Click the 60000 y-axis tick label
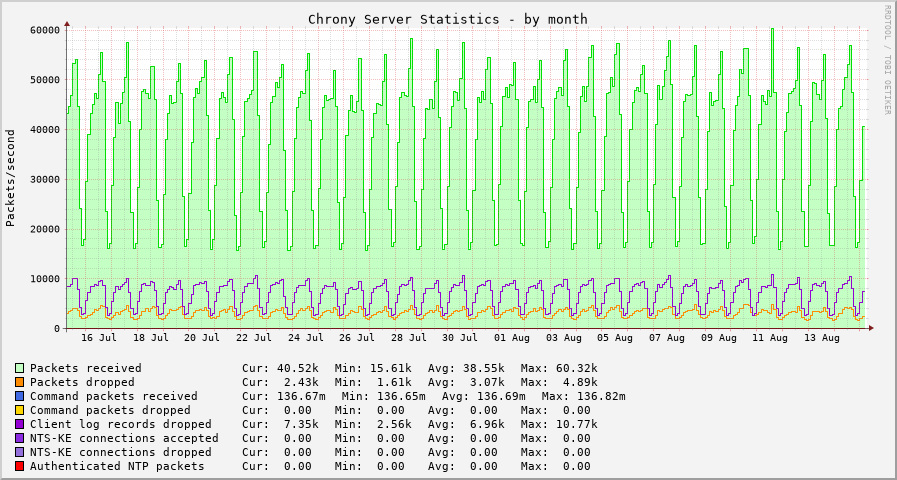Viewport: 897px width, 480px height. 45,30
